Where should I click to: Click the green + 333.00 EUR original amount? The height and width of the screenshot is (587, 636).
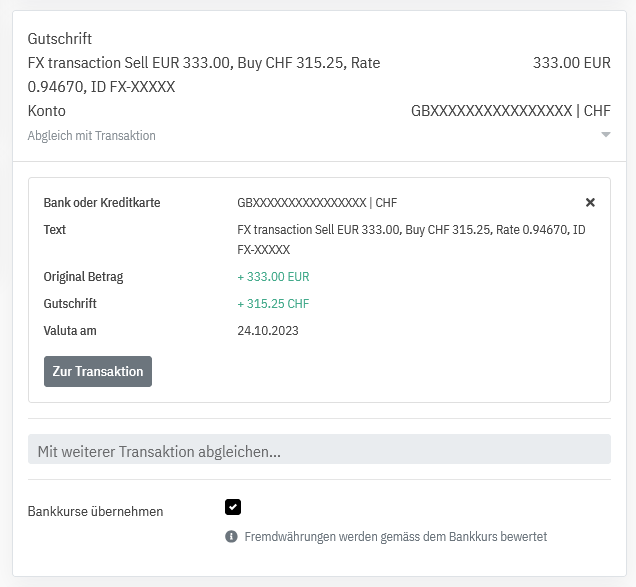click(x=273, y=277)
